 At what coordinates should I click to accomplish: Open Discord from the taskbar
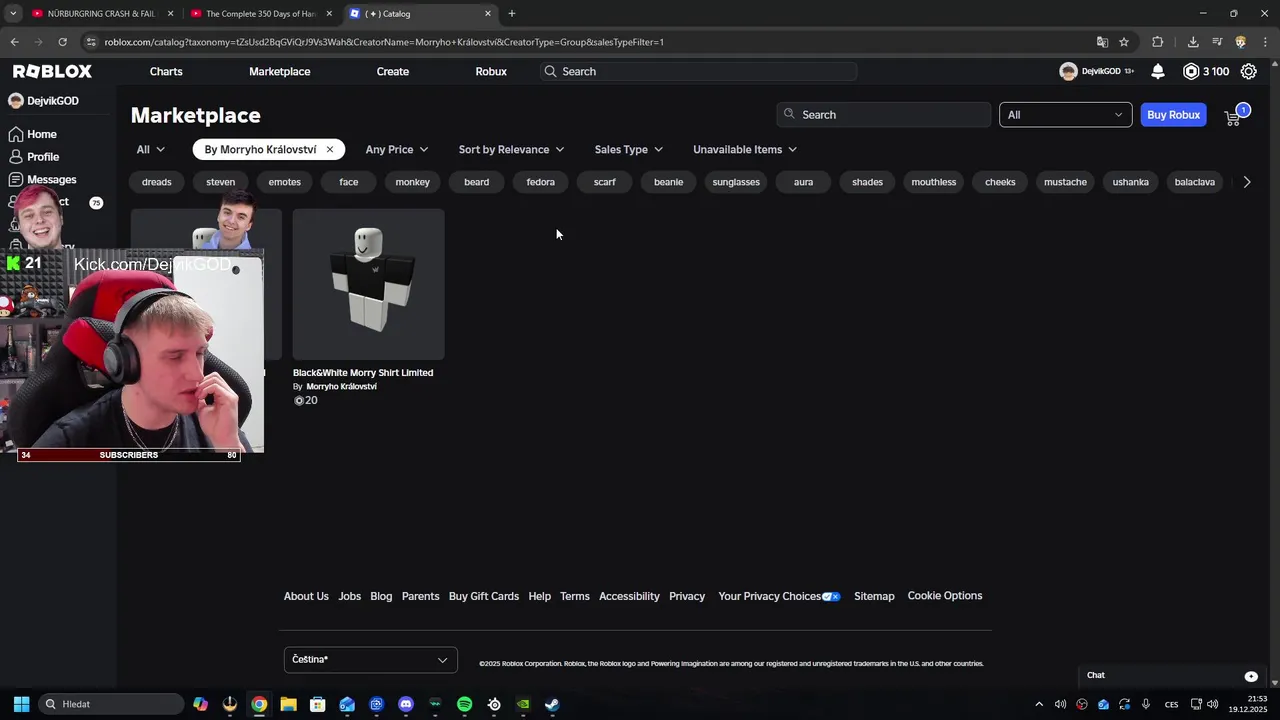pos(405,704)
